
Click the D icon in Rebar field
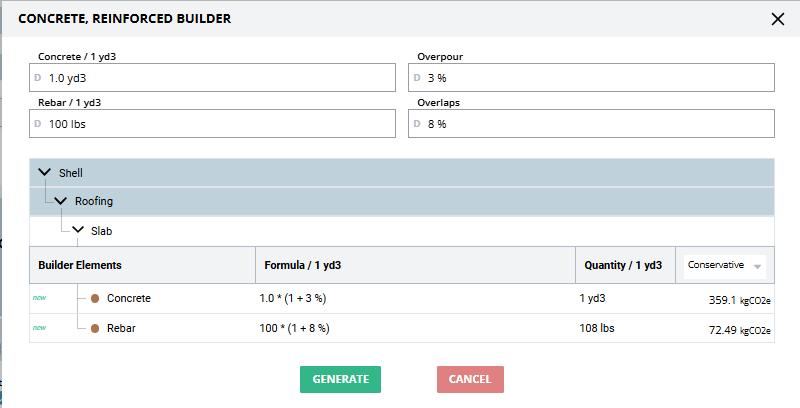click(x=38, y=124)
